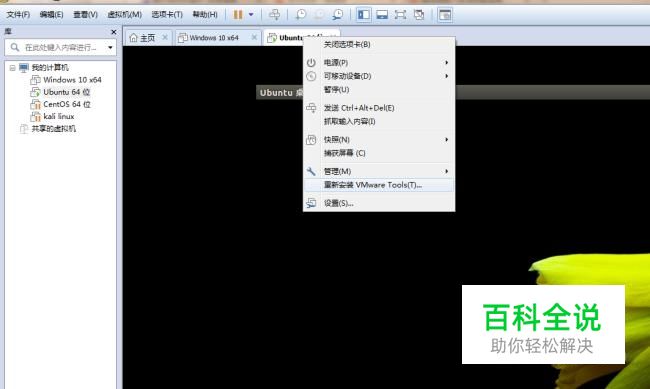Expand the 电源(P) submenu

click(x=379, y=63)
